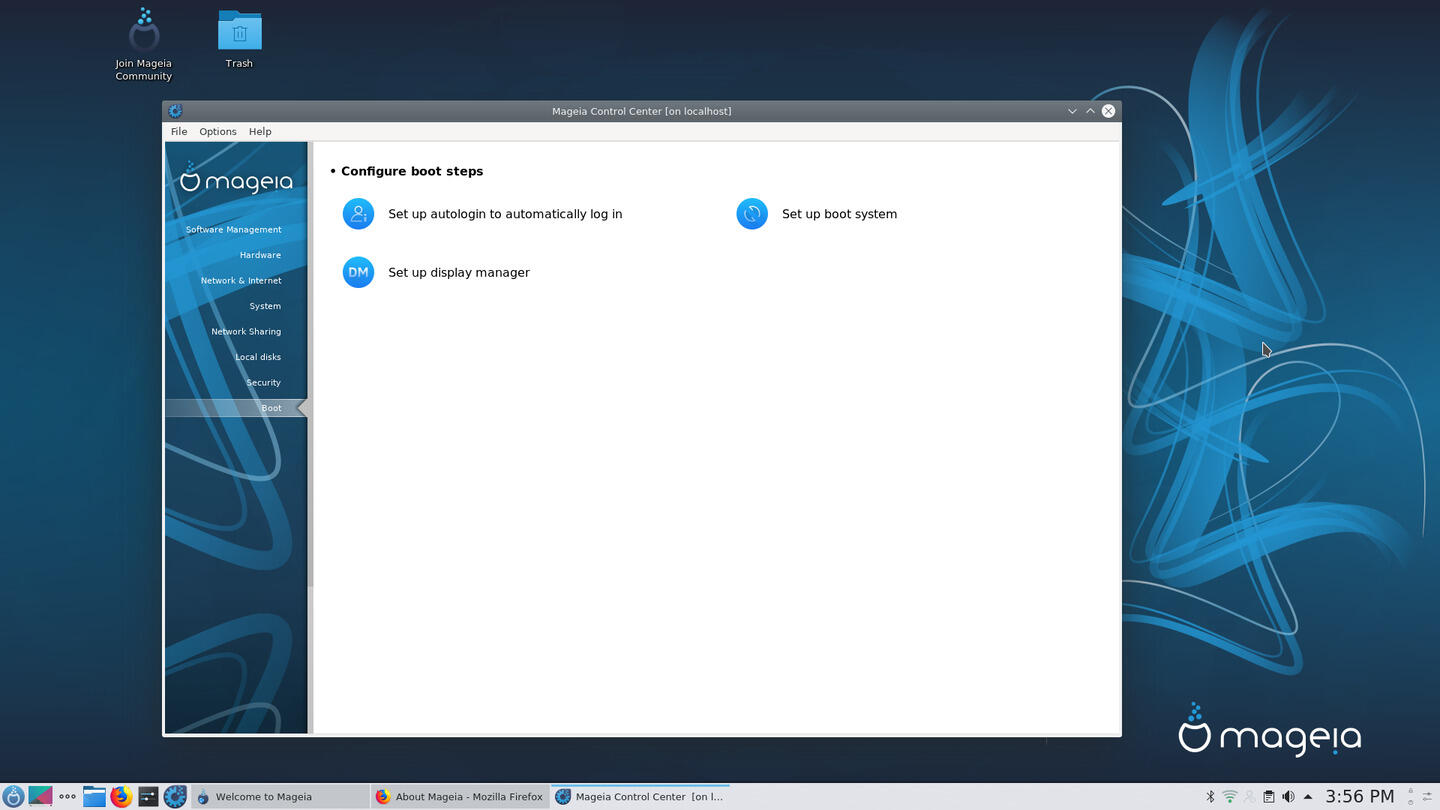Launch Firefox from the taskbar launcher

coord(121,796)
